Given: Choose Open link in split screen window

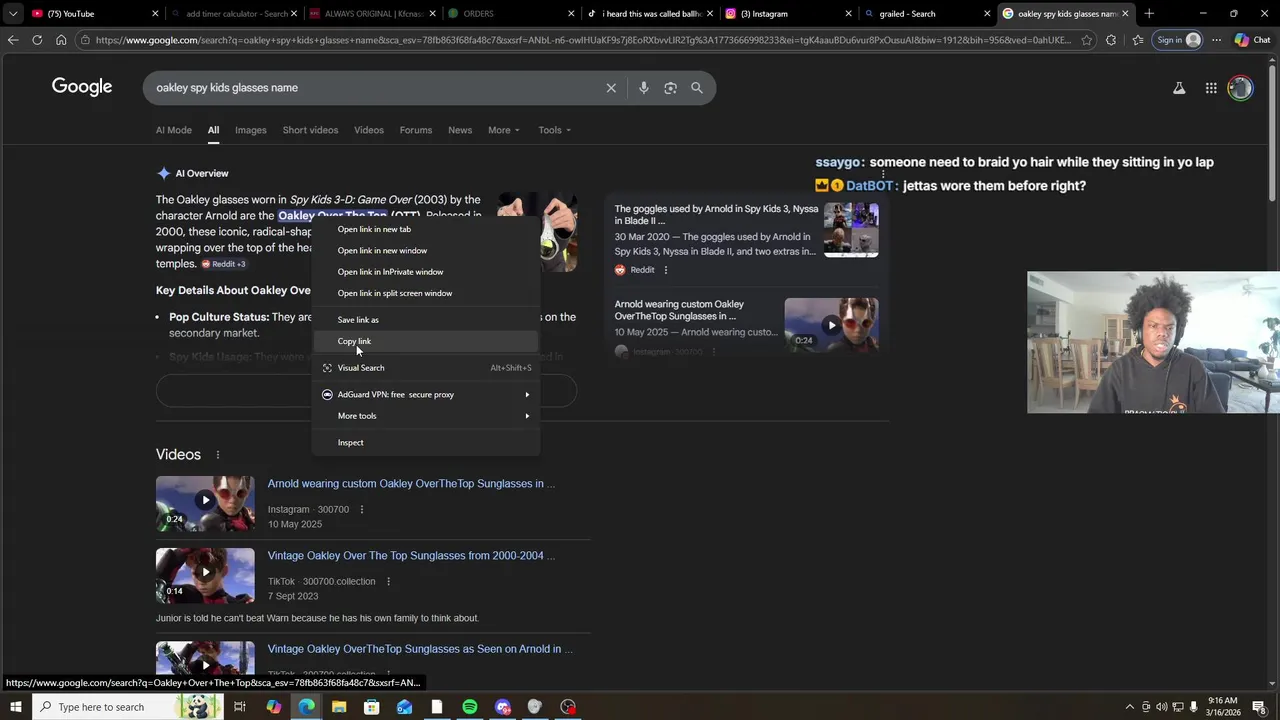Looking at the screenshot, I should click(x=426, y=293).
